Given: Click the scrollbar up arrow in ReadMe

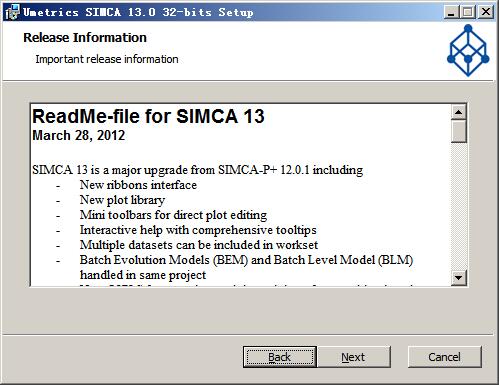Looking at the screenshot, I should (x=459, y=112).
